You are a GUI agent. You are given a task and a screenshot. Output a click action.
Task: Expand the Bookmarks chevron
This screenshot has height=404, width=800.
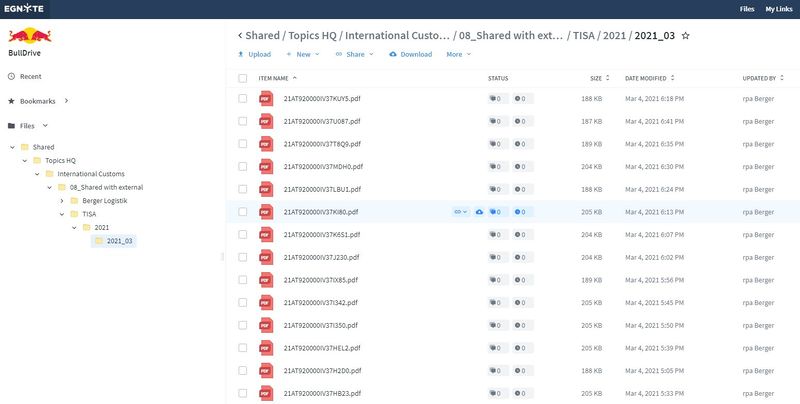click(66, 101)
